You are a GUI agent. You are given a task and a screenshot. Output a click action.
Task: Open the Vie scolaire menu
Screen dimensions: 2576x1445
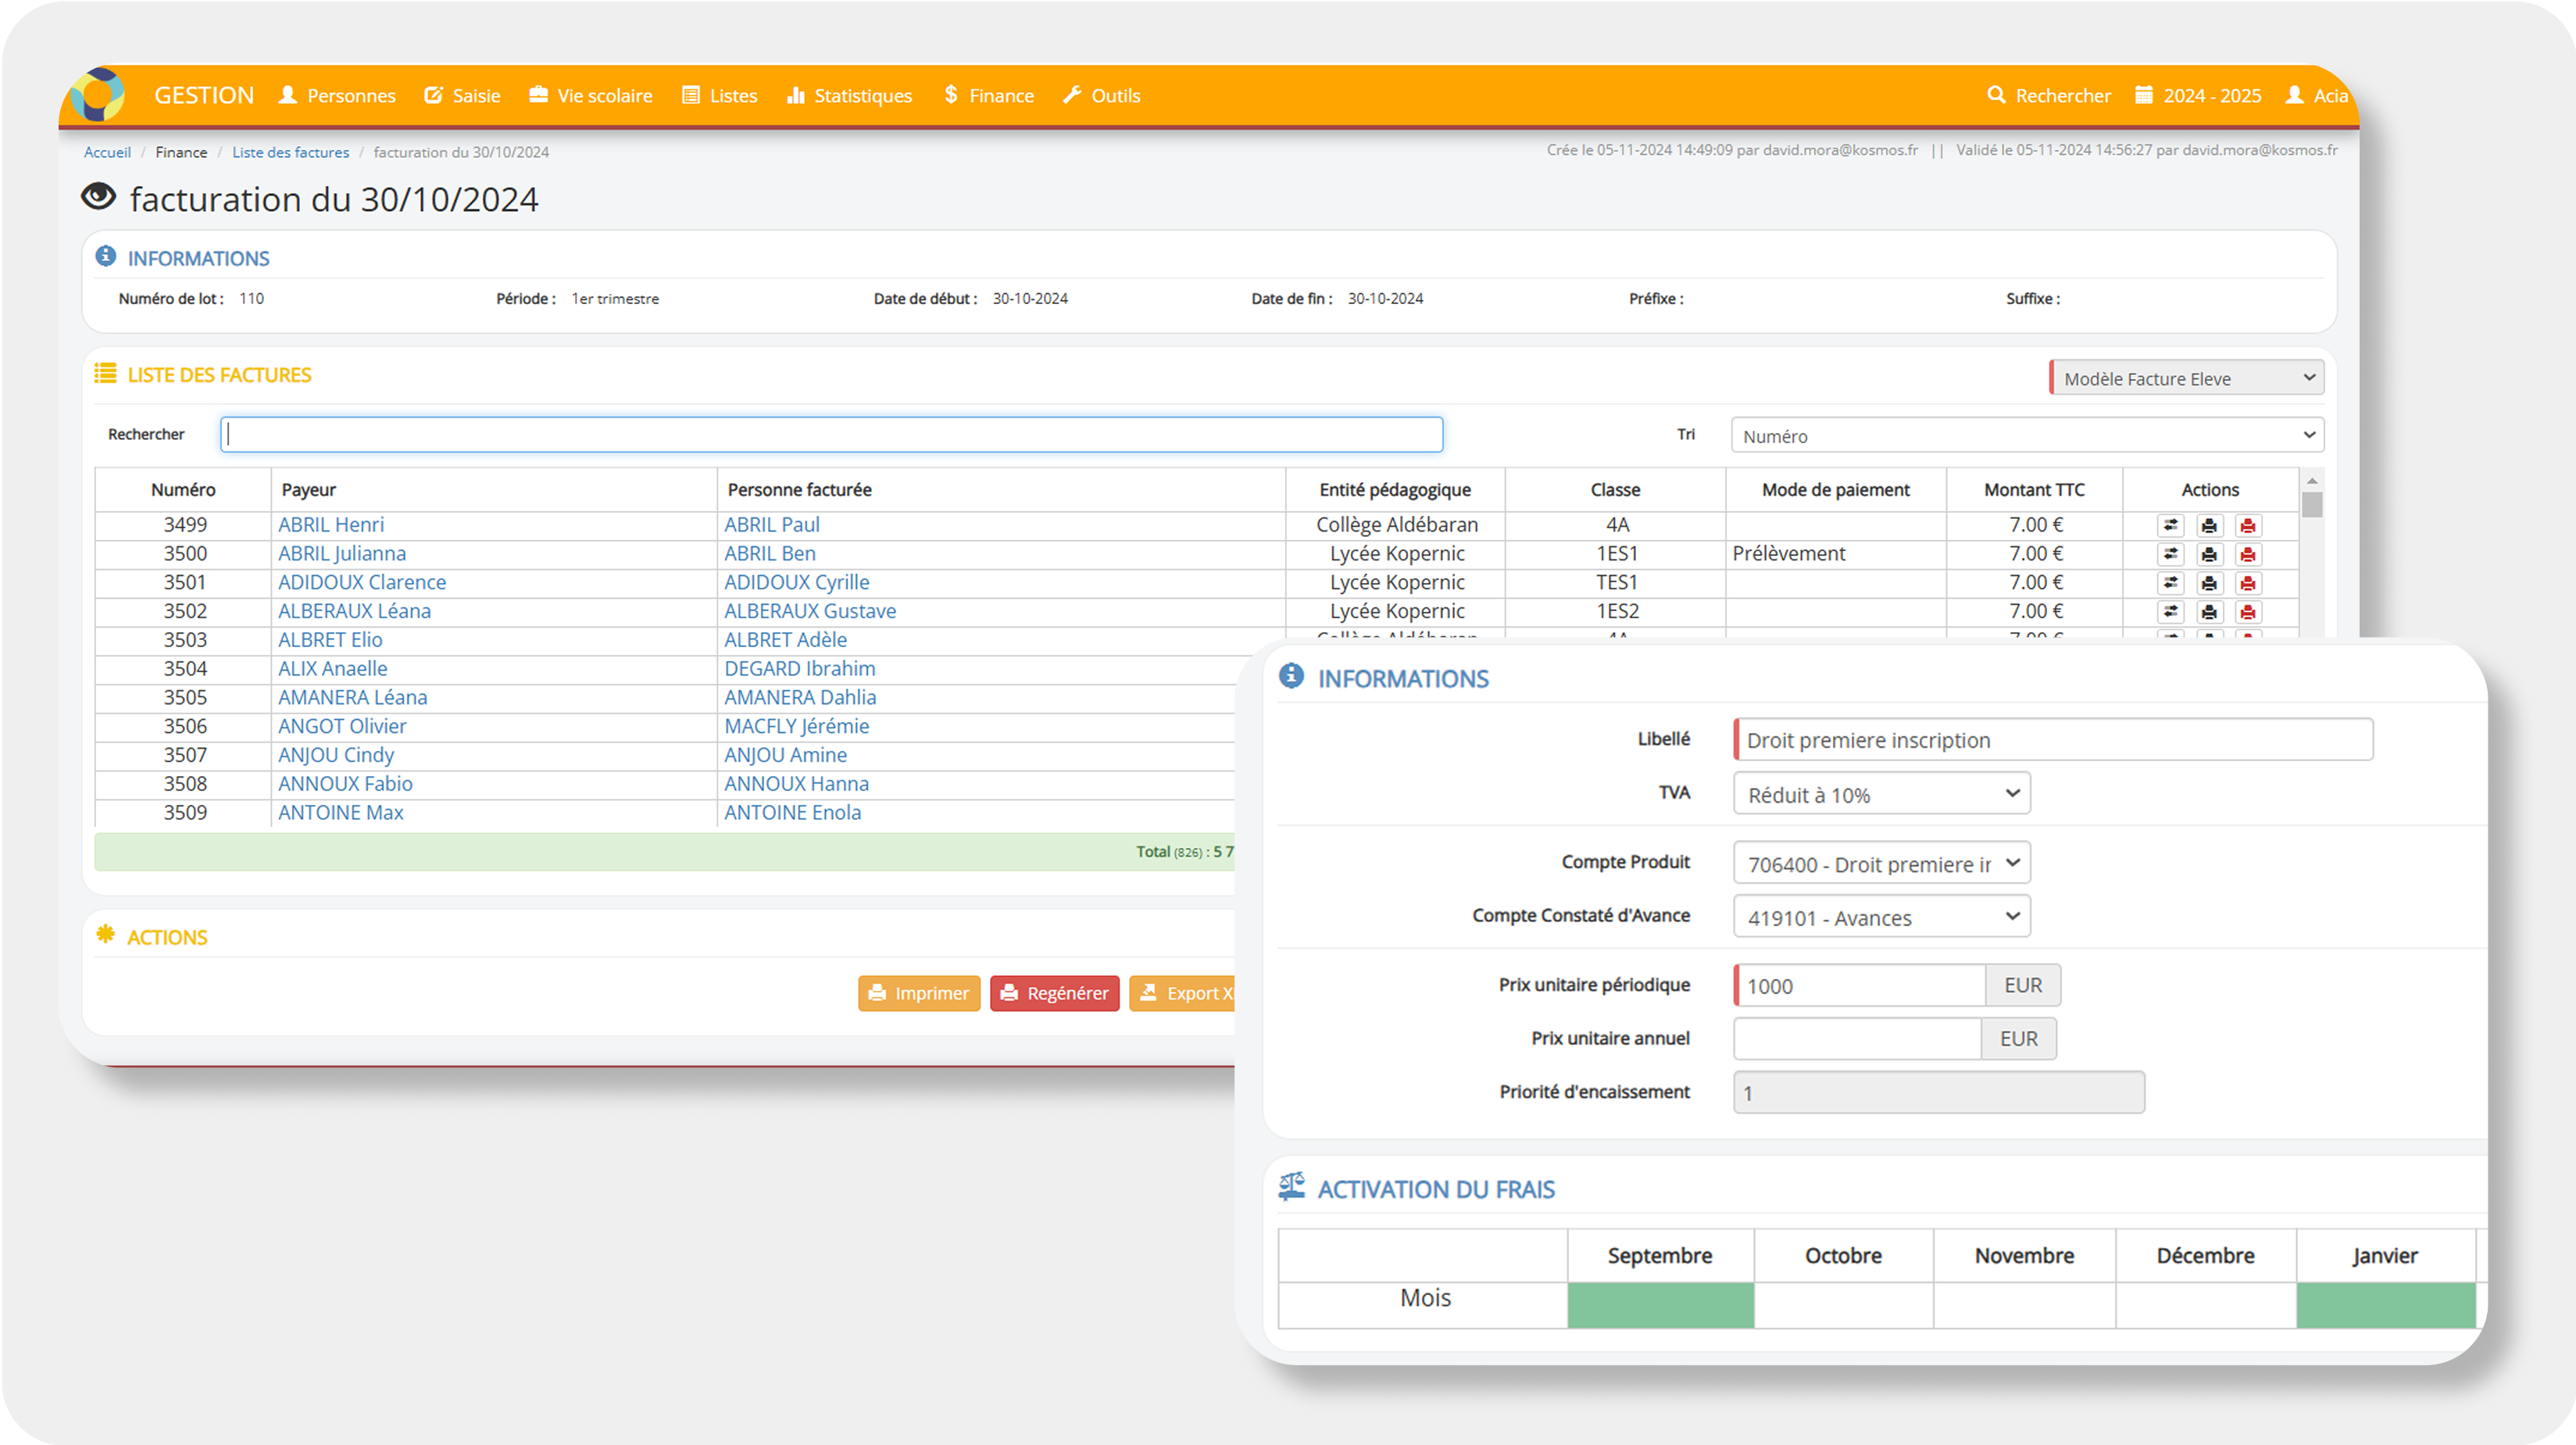(x=590, y=95)
